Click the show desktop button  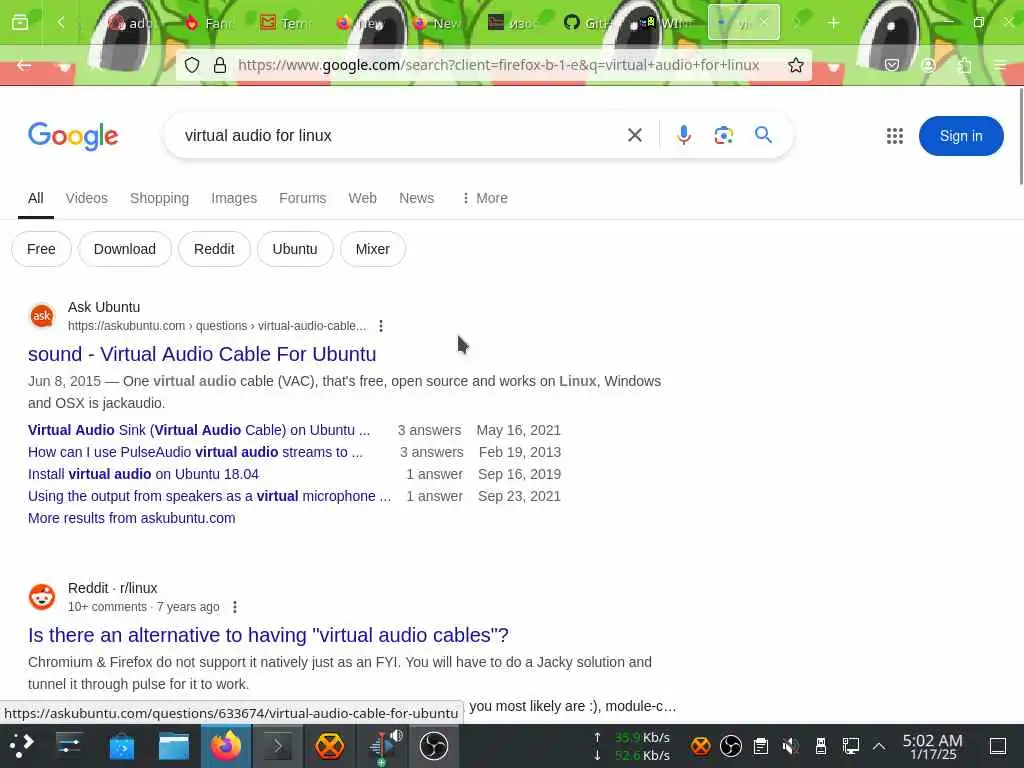pyautogui.click(x=998, y=746)
